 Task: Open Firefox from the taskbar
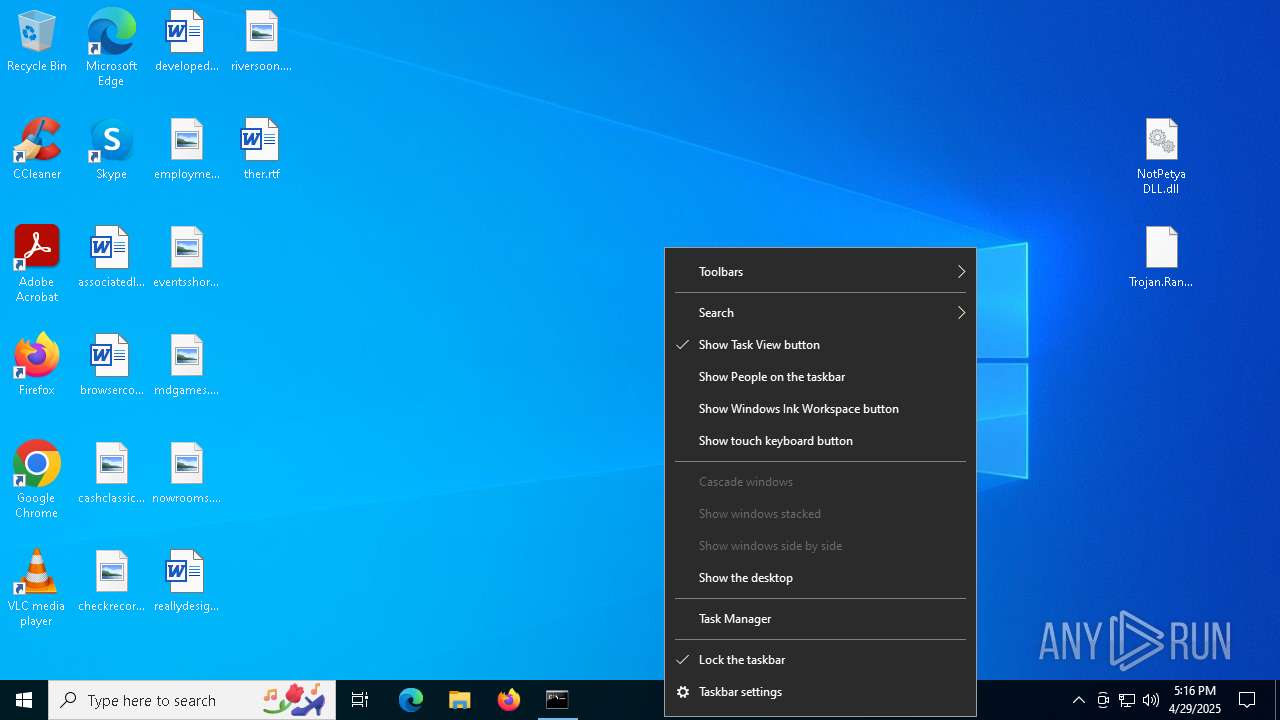click(509, 700)
